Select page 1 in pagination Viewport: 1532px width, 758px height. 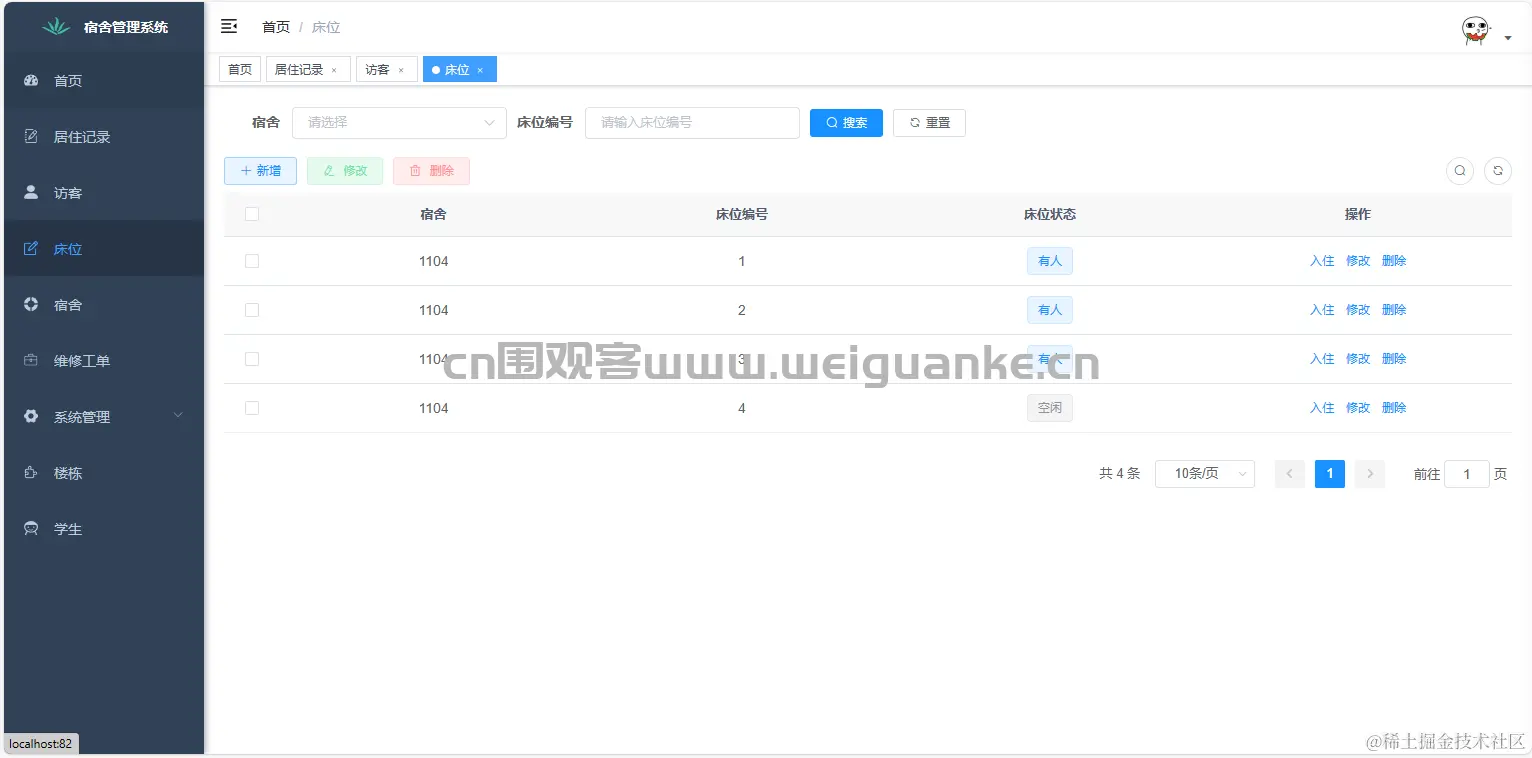pos(1330,474)
